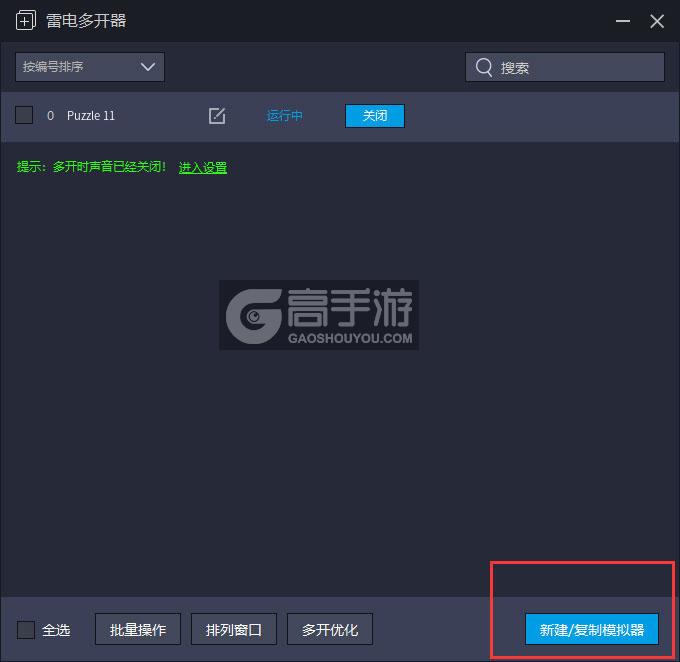680x662 pixels.
Task: Click the 排列窗口 arrange windows button
Action: pos(234,629)
